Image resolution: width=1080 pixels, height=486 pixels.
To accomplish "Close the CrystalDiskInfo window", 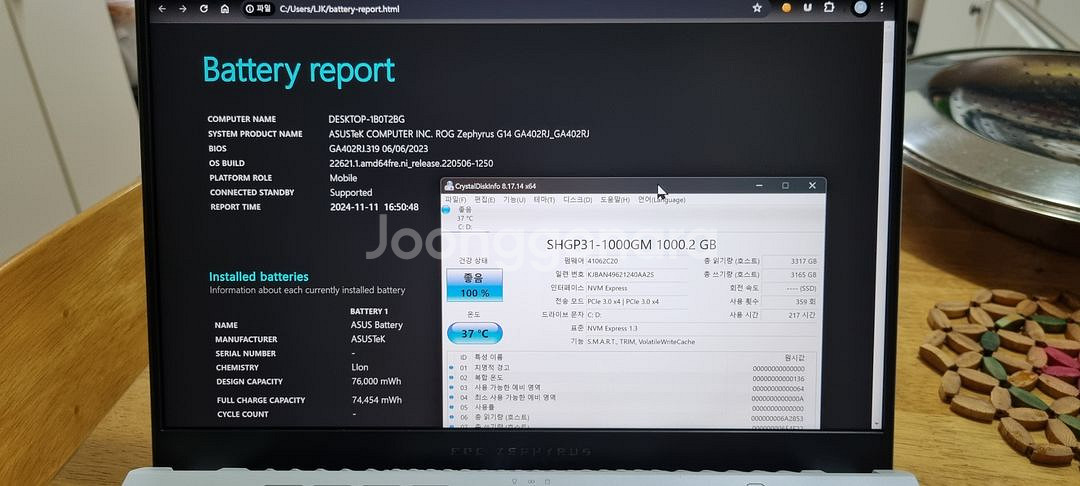I will point(812,185).
